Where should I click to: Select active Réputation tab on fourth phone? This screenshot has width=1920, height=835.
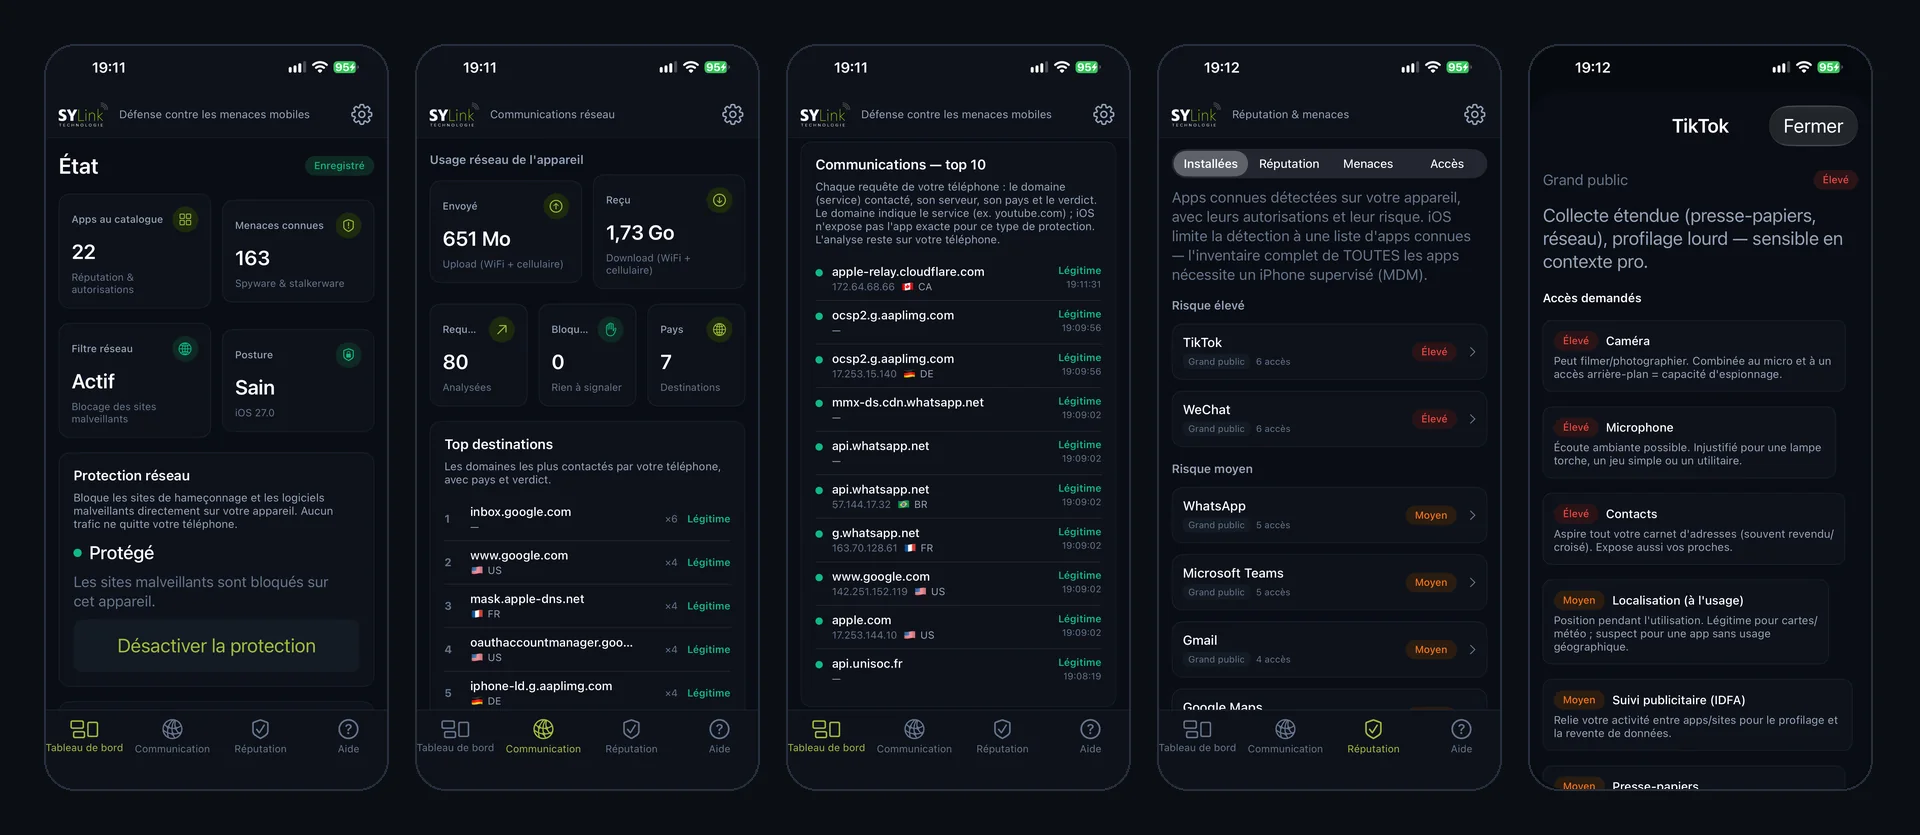[1373, 736]
